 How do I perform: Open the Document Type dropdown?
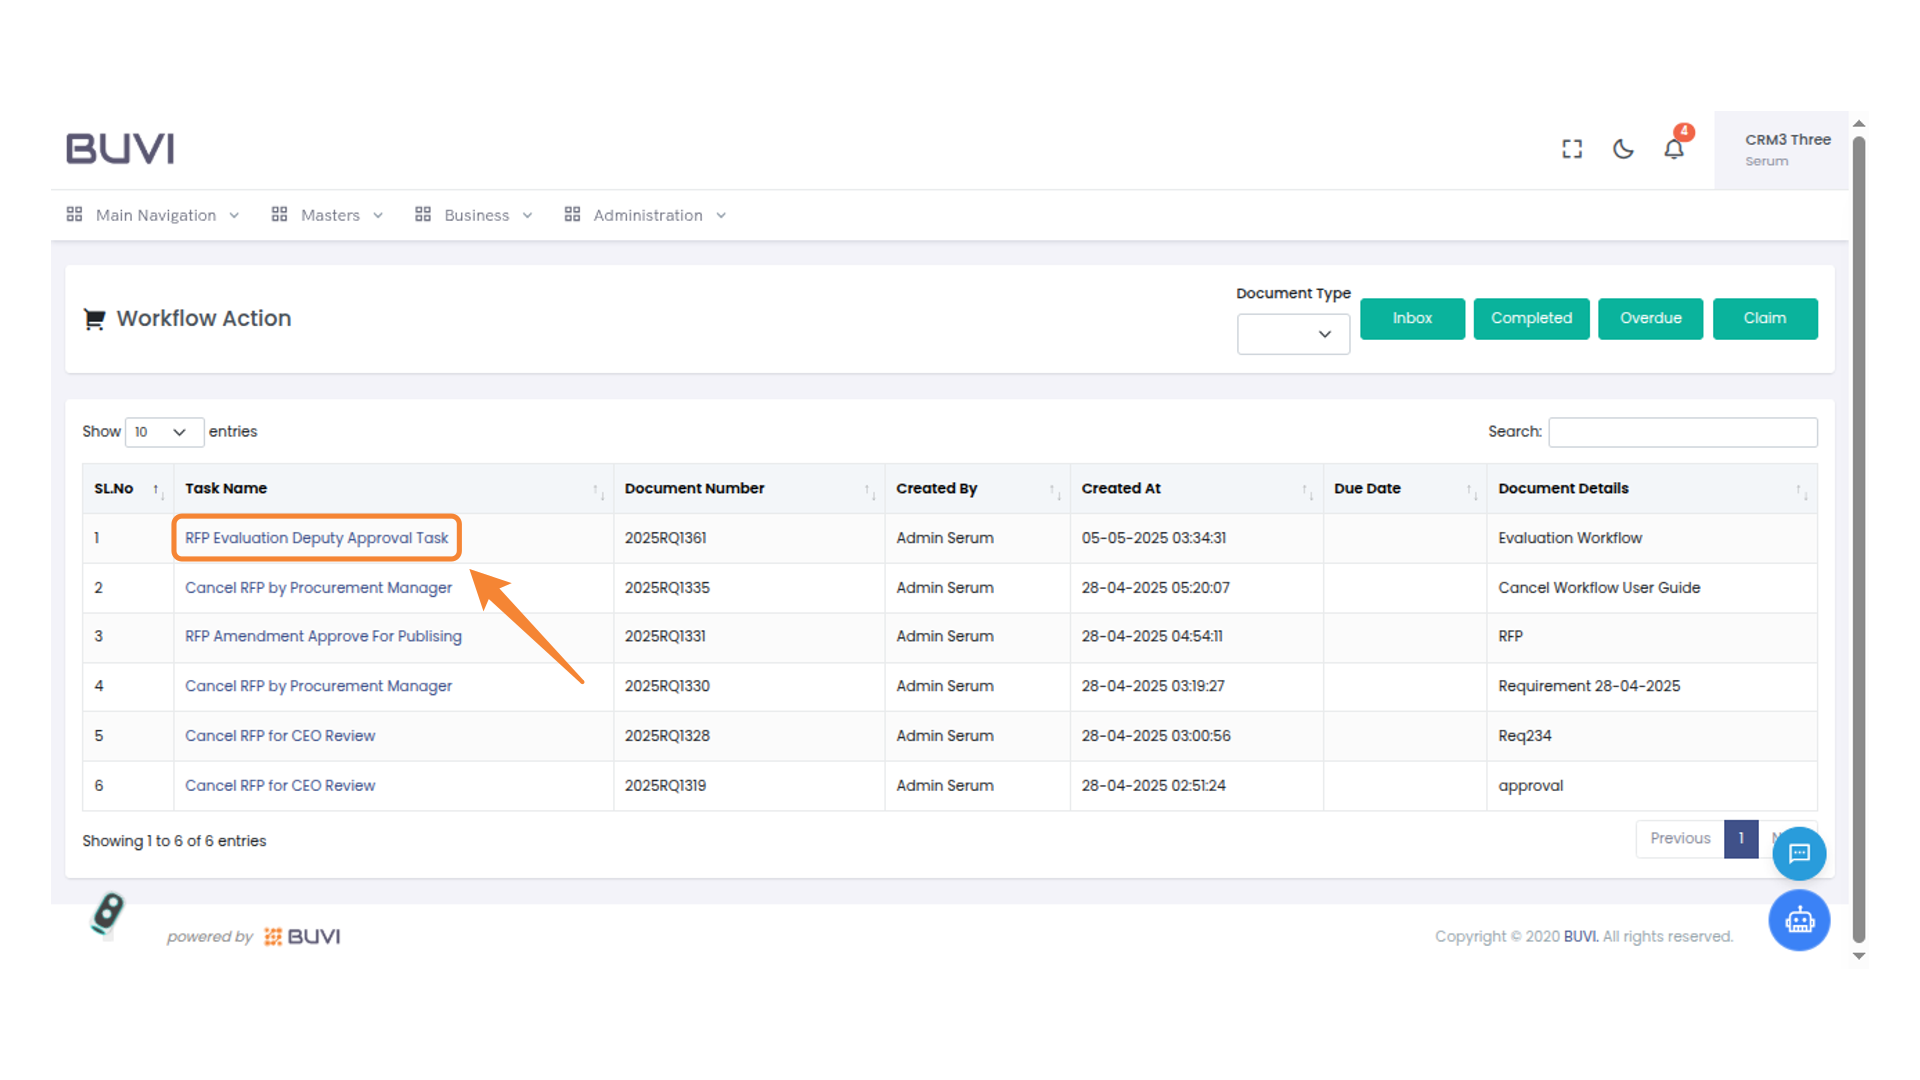pyautogui.click(x=1293, y=334)
